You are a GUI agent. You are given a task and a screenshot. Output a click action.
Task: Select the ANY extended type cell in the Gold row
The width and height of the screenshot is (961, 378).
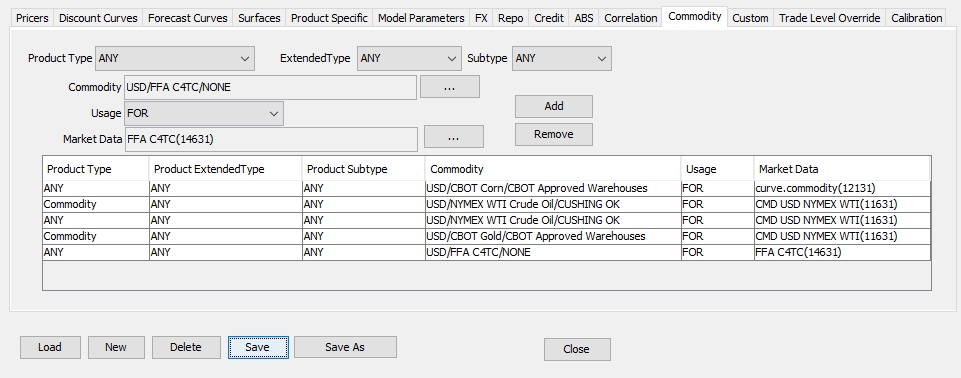pyautogui.click(x=226, y=236)
